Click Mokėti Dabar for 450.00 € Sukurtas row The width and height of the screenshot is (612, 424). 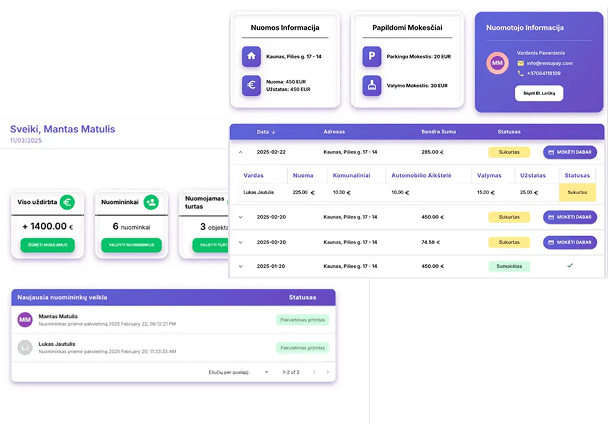point(570,217)
